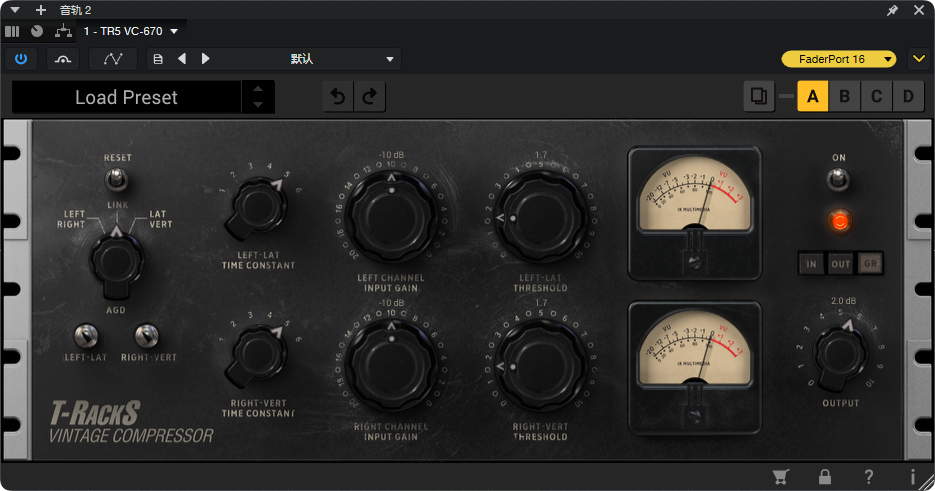
Task: Set the meter to IN mode
Action: pyautogui.click(x=812, y=264)
